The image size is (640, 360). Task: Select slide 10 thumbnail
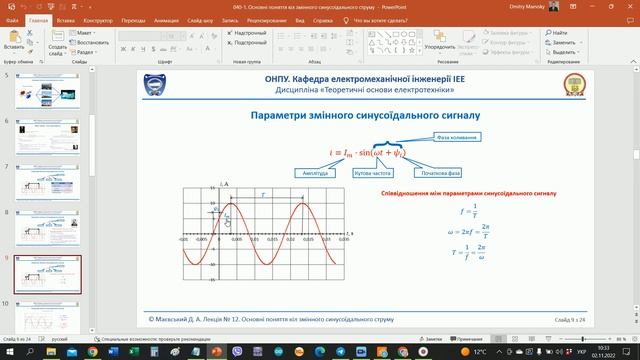pyautogui.click(x=47, y=317)
